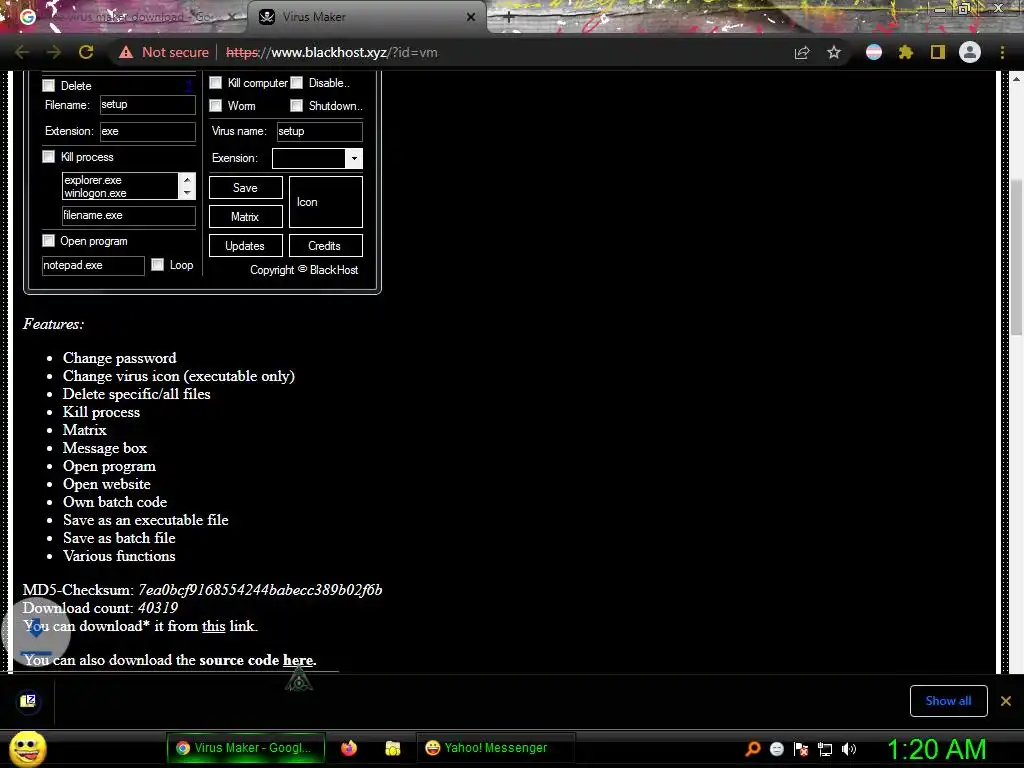This screenshot has width=1024, height=768.
Task: Open the source code 'here' link
Action: (x=298, y=660)
